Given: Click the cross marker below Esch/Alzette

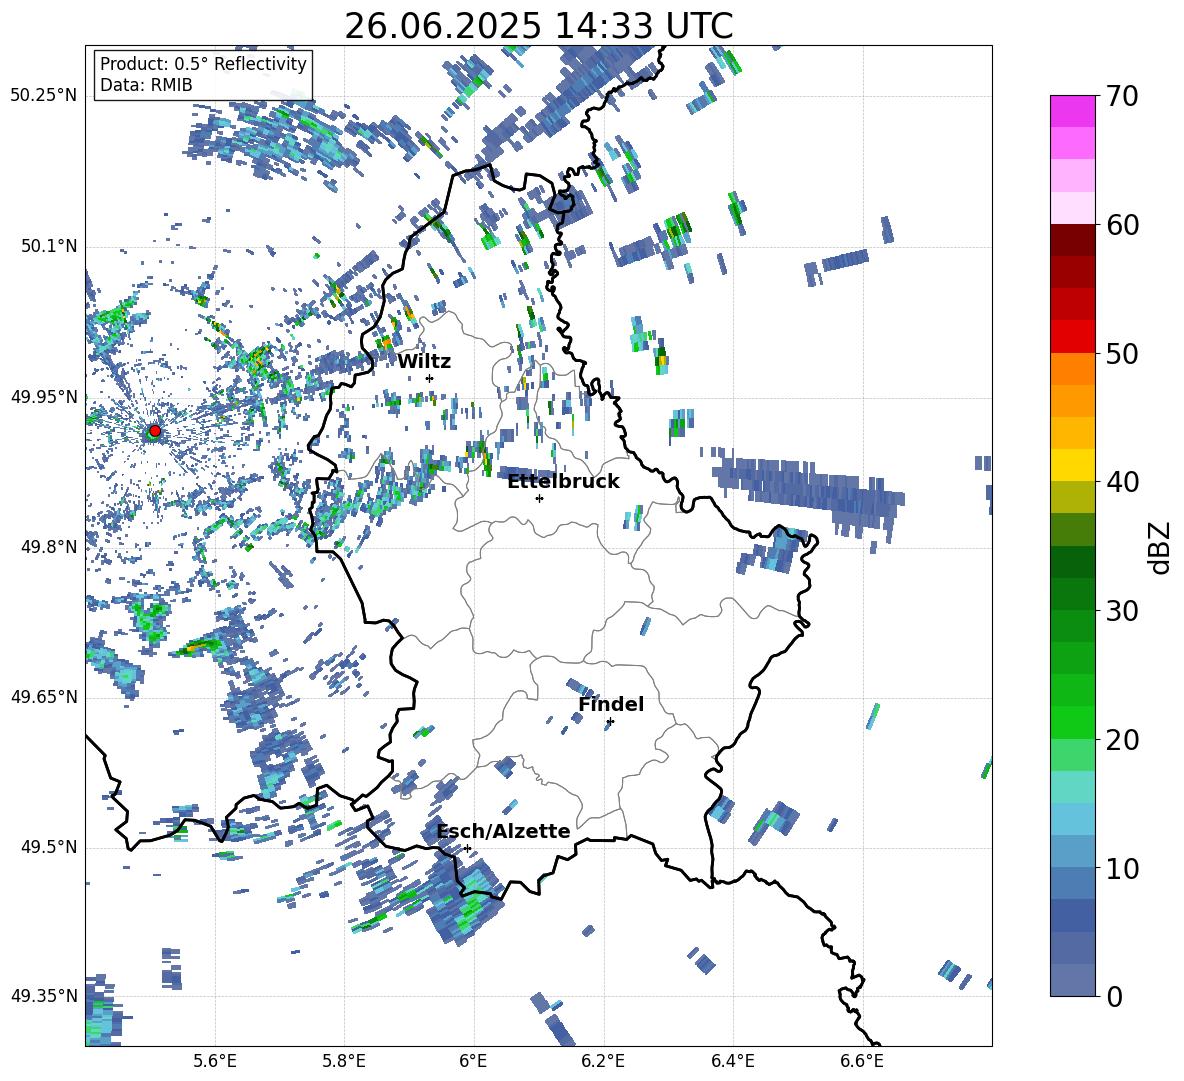Looking at the screenshot, I should pos(467,848).
